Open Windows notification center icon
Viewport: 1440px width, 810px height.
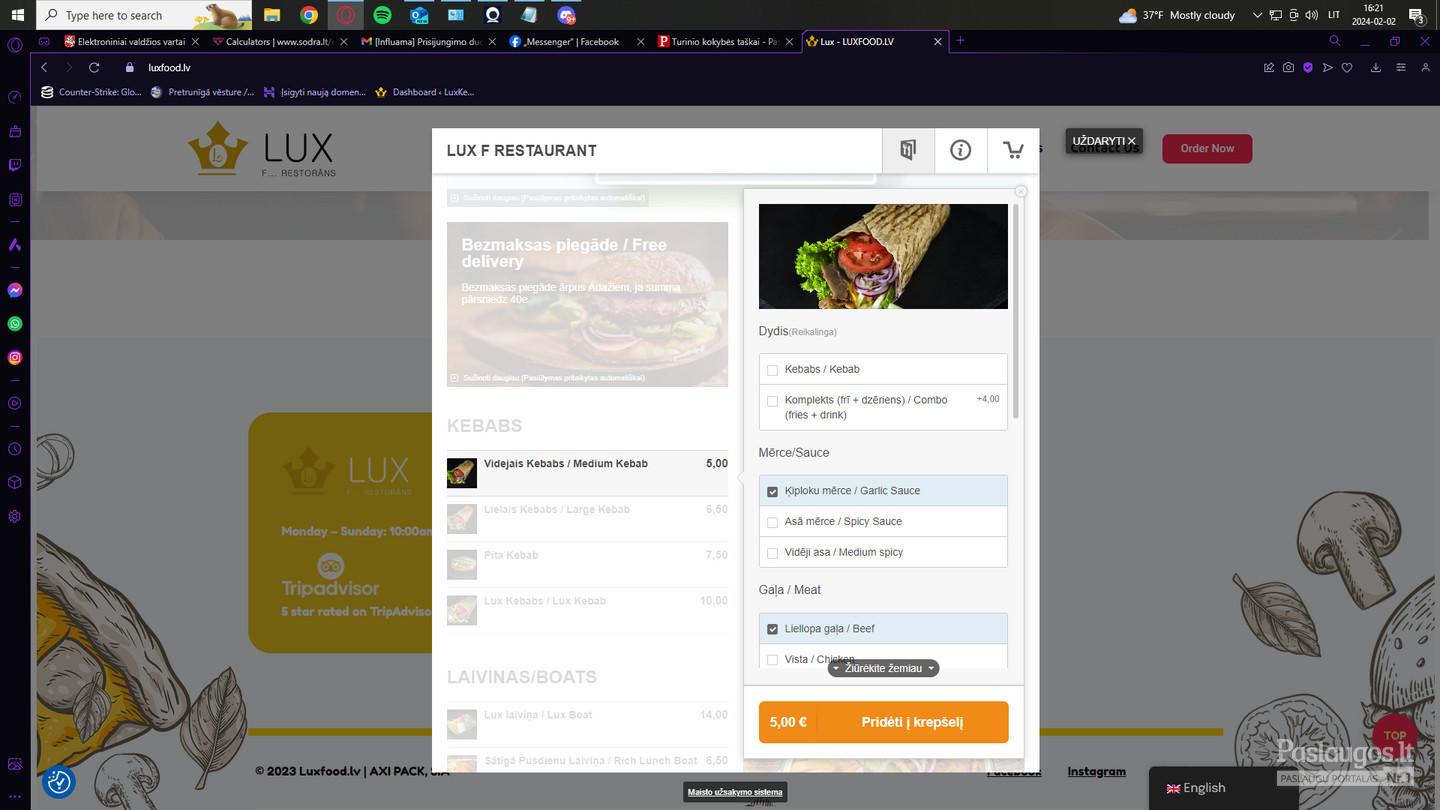1416,15
